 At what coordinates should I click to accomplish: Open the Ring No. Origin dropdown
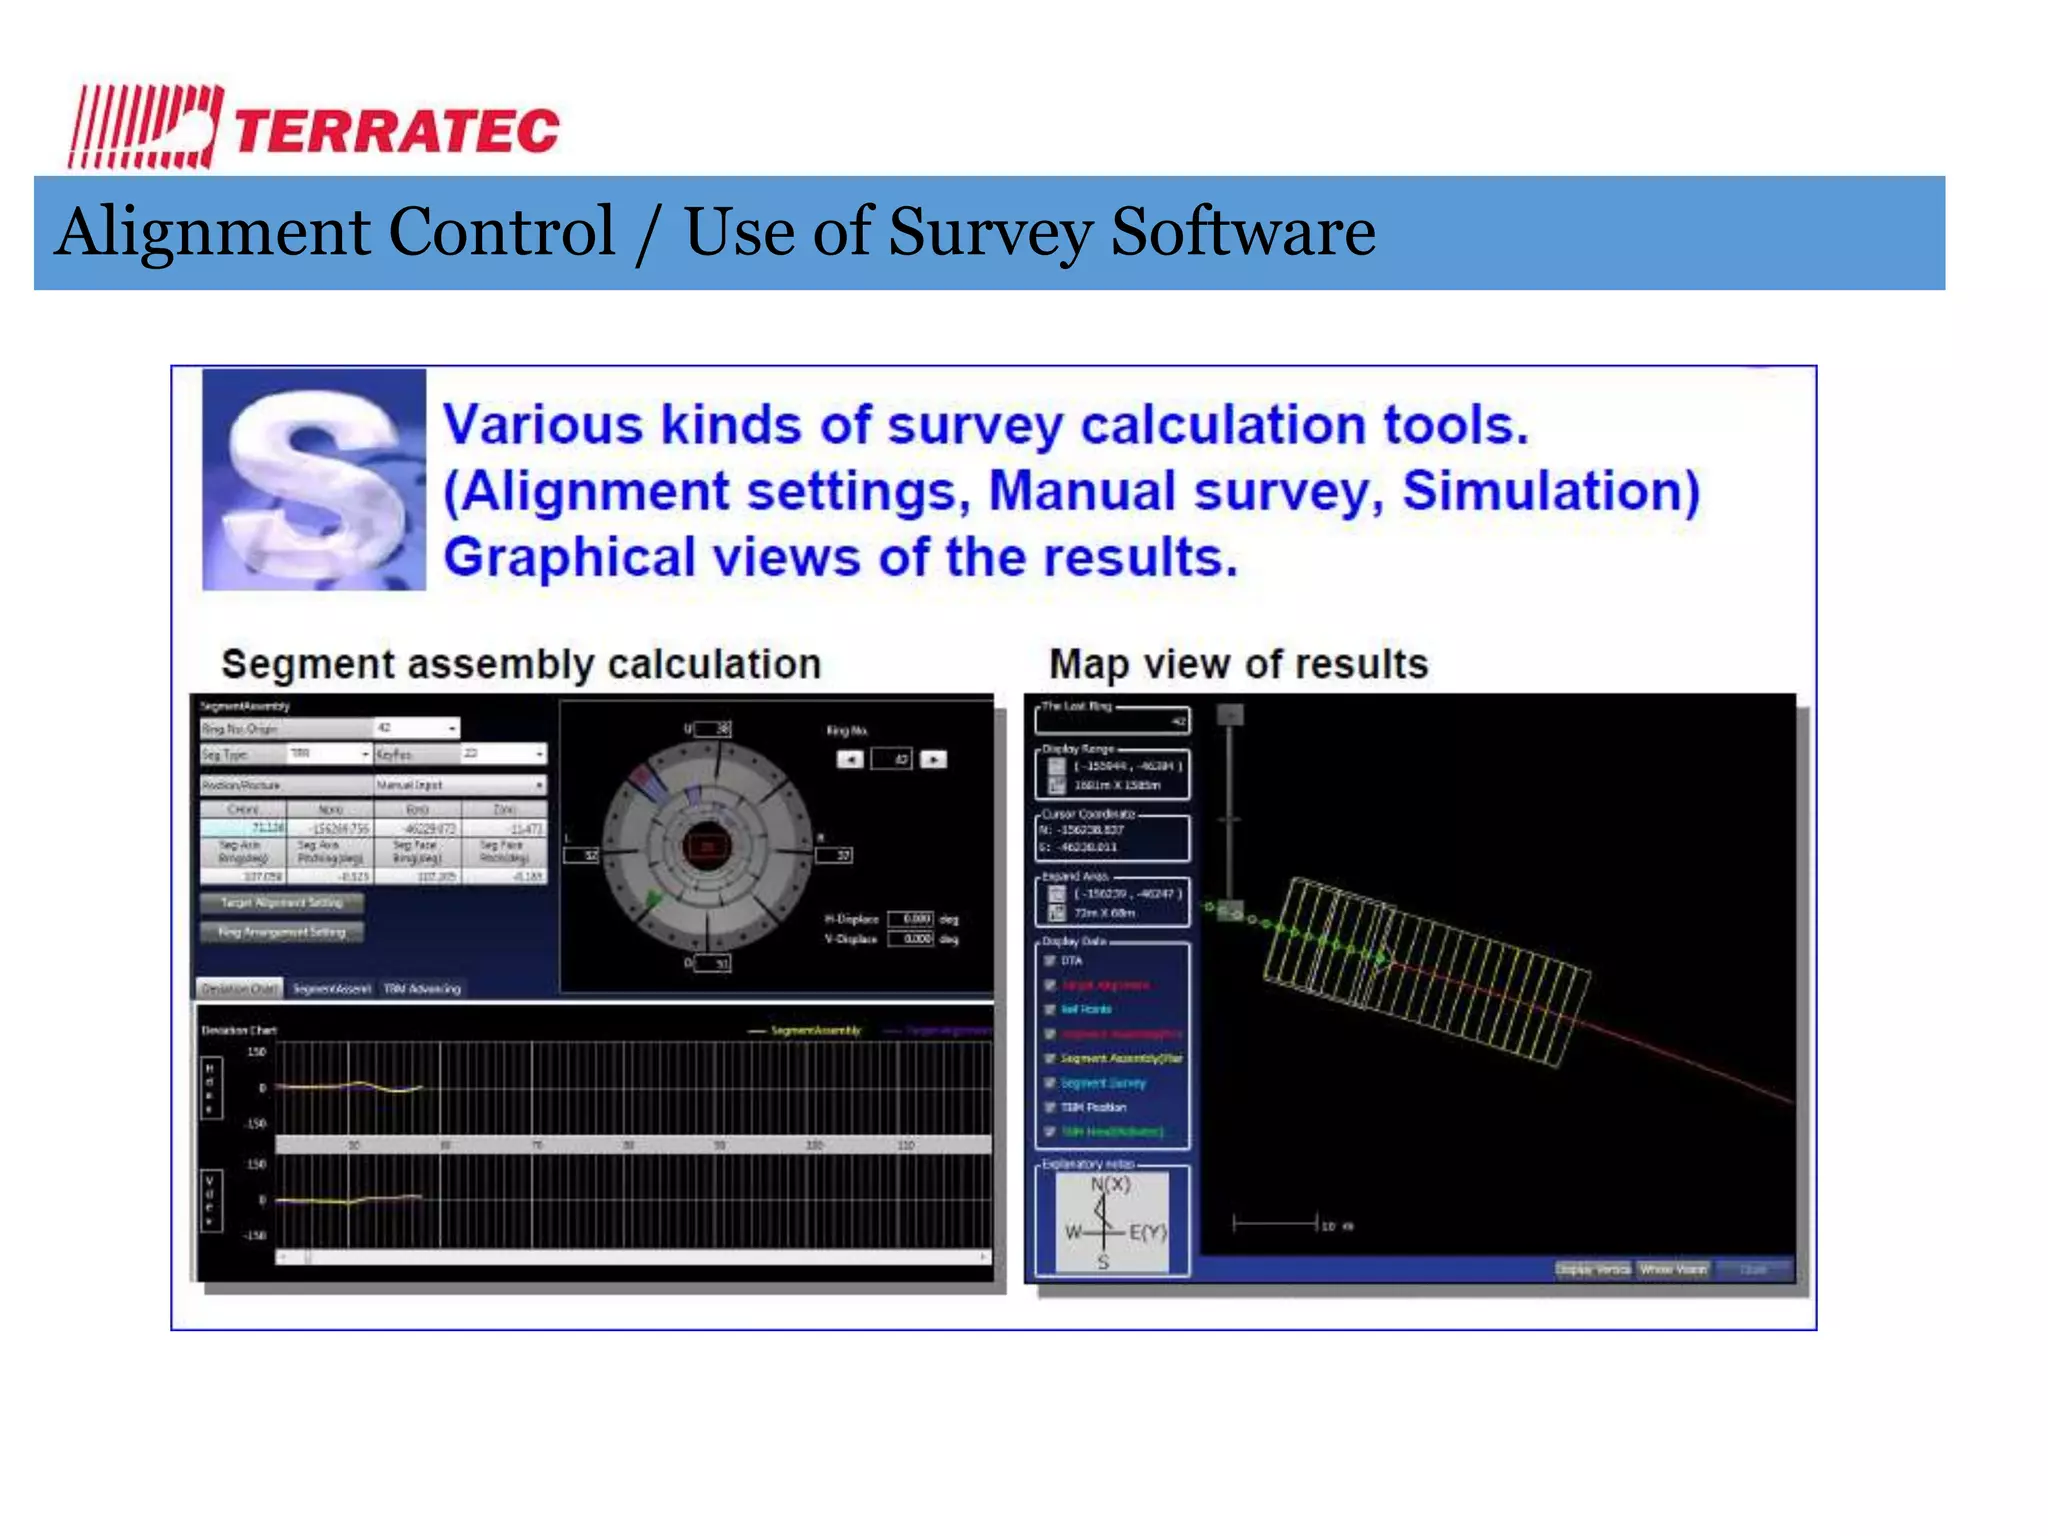tap(417, 728)
